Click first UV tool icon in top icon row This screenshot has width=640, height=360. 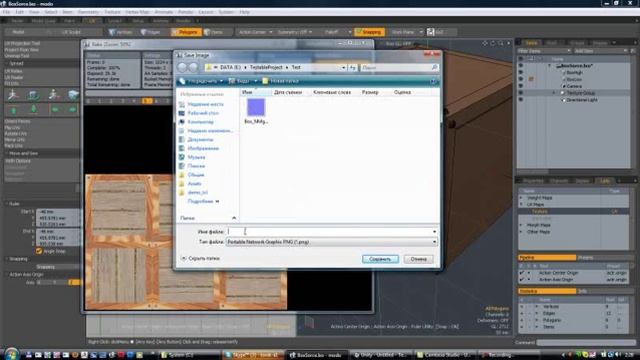coord(13,95)
